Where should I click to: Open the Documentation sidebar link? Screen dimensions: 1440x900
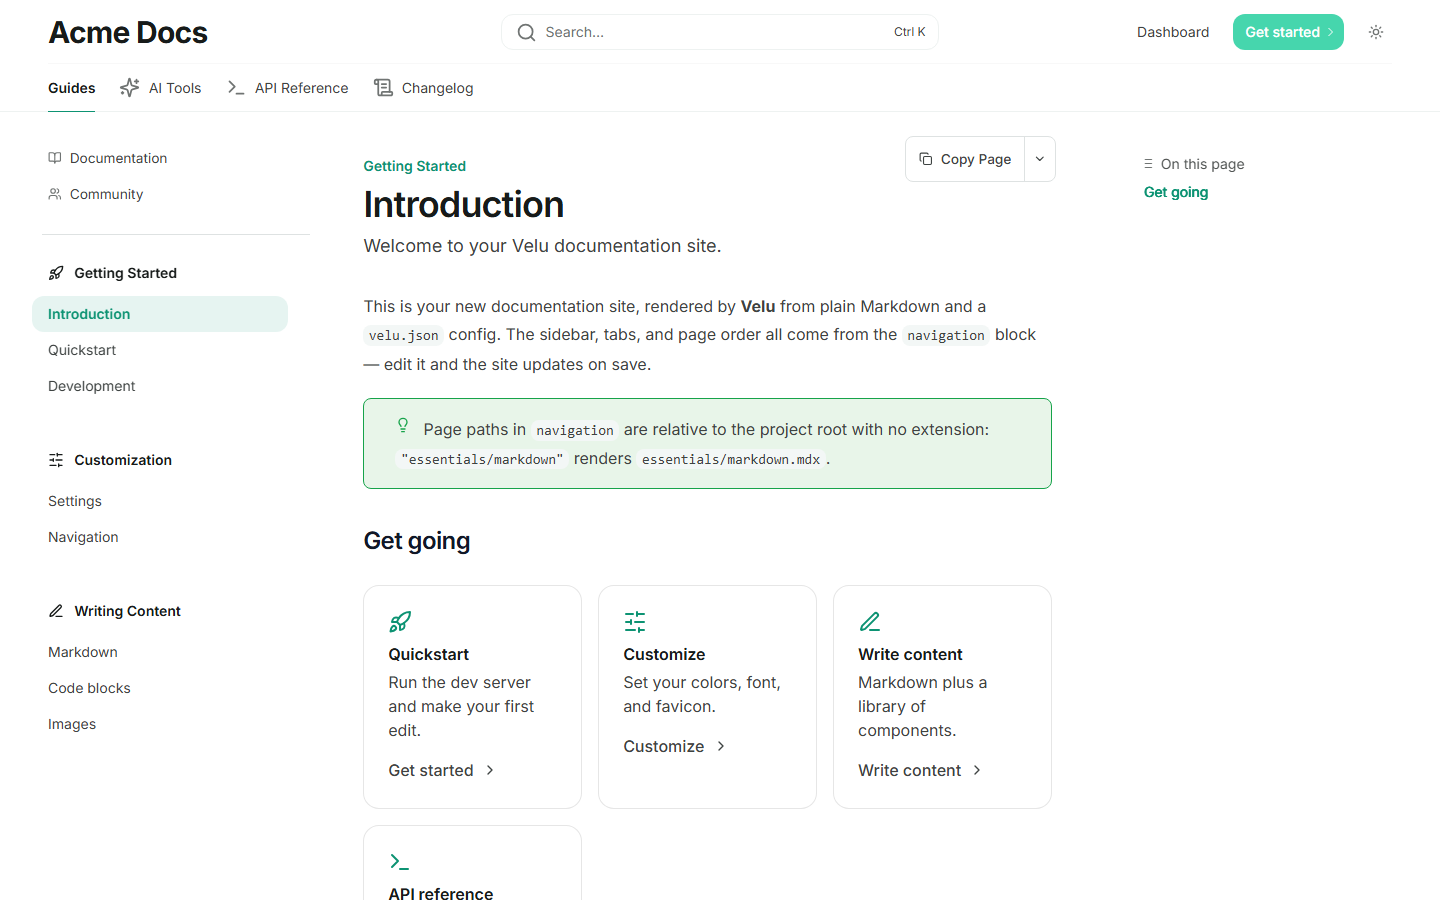[x=108, y=158]
